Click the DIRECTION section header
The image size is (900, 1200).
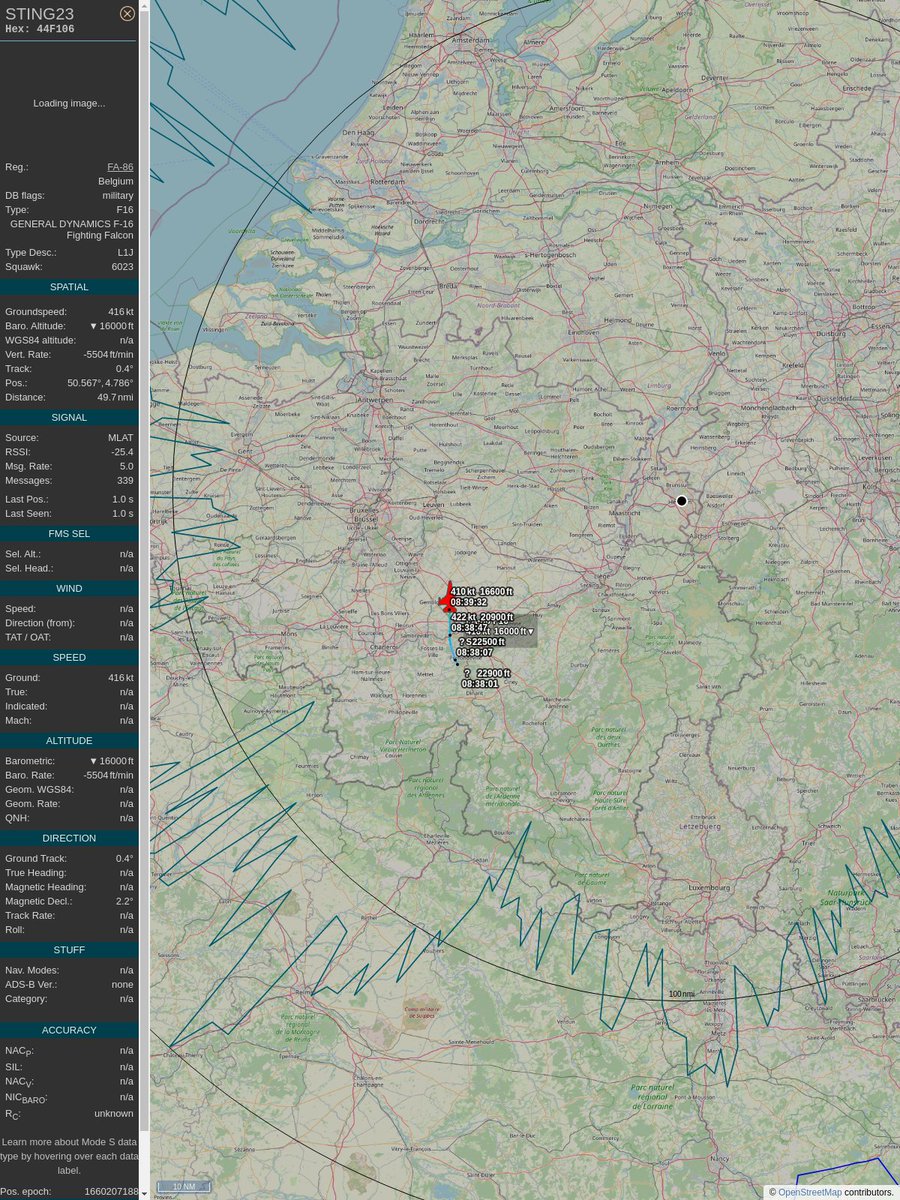[68, 838]
